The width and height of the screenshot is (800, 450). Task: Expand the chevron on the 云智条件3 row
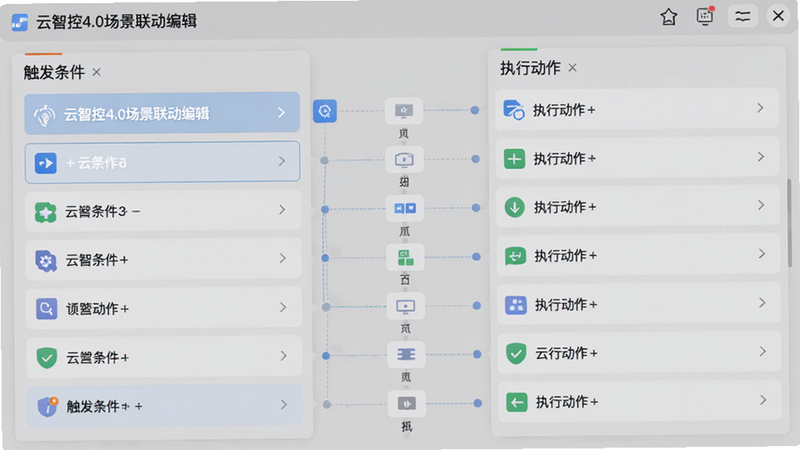tap(282, 210)
